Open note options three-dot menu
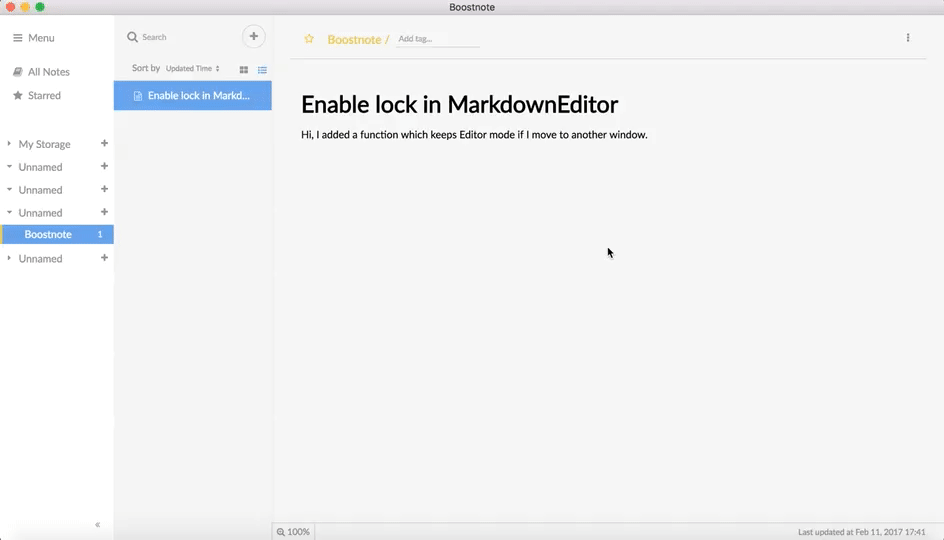The width and height of the screenshot is (944, 540). pos(908,38)
